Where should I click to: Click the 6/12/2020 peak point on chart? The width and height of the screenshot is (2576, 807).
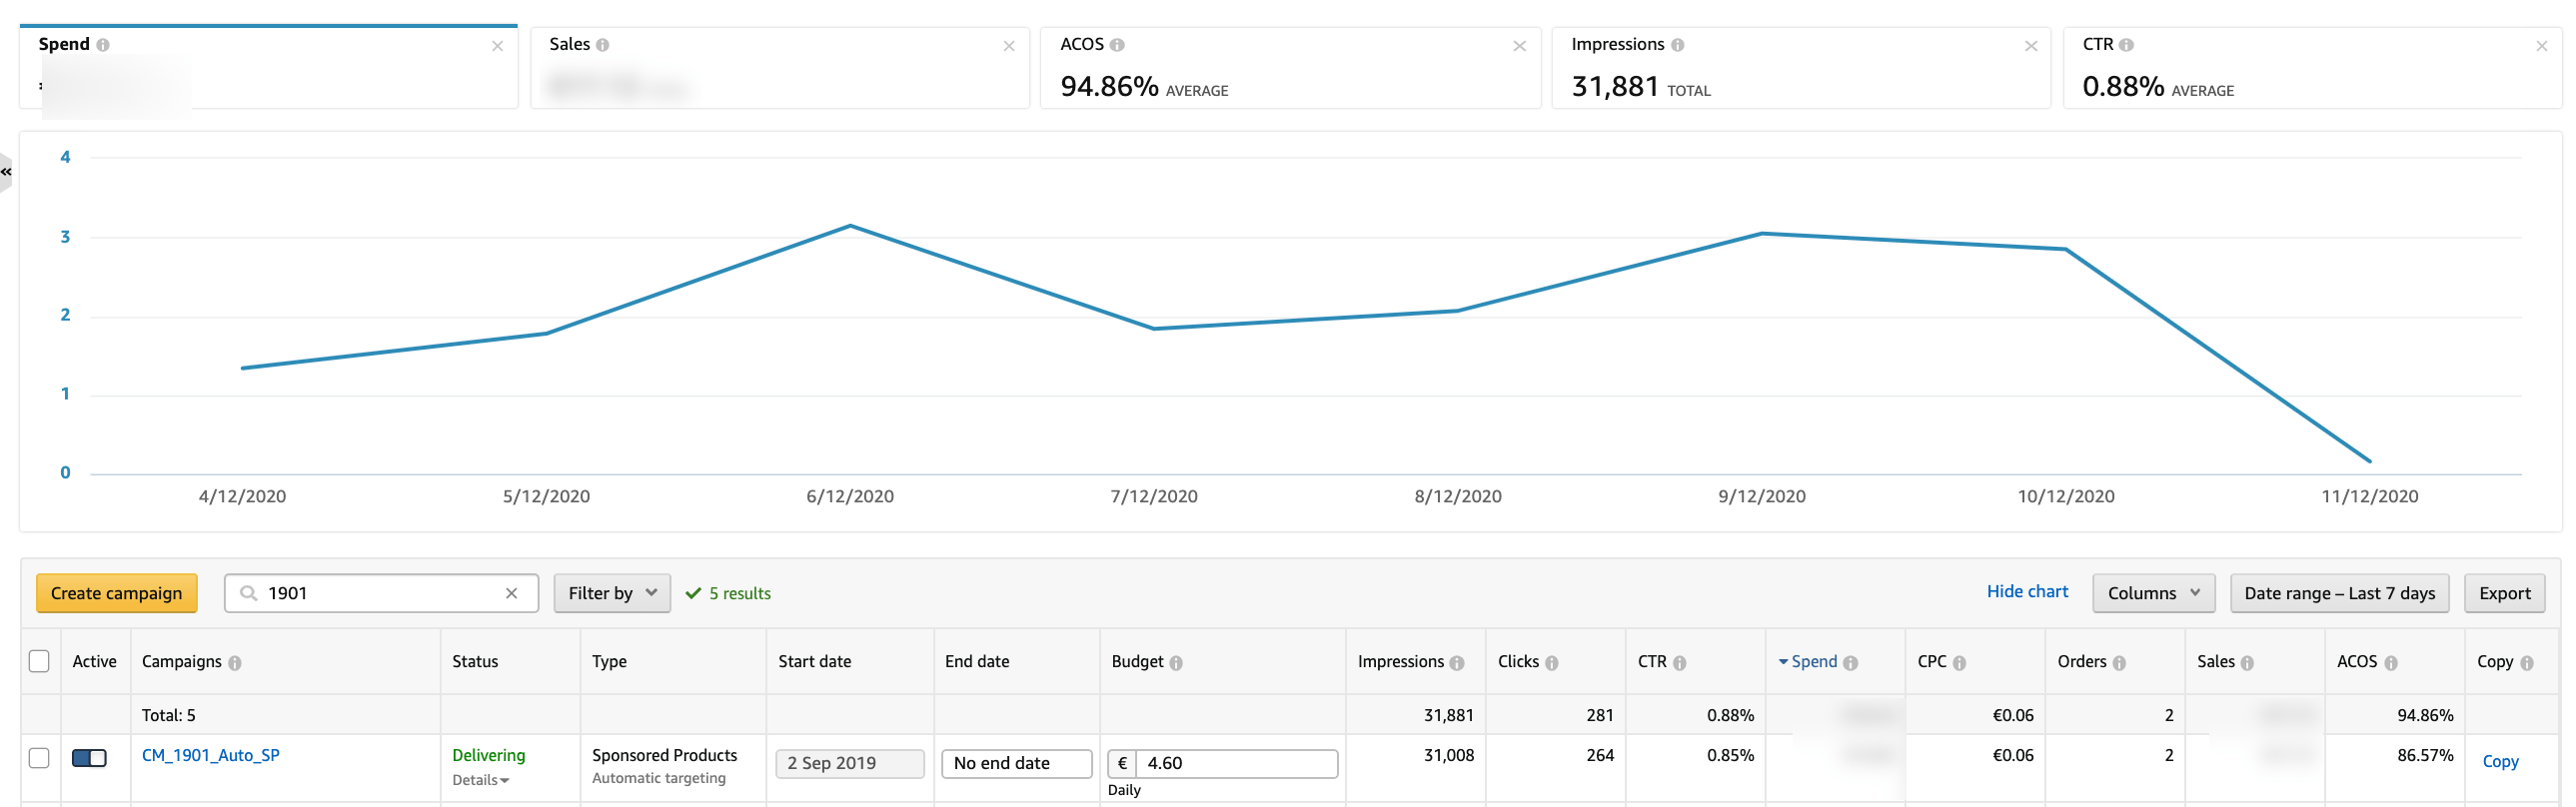pos(850,226)
